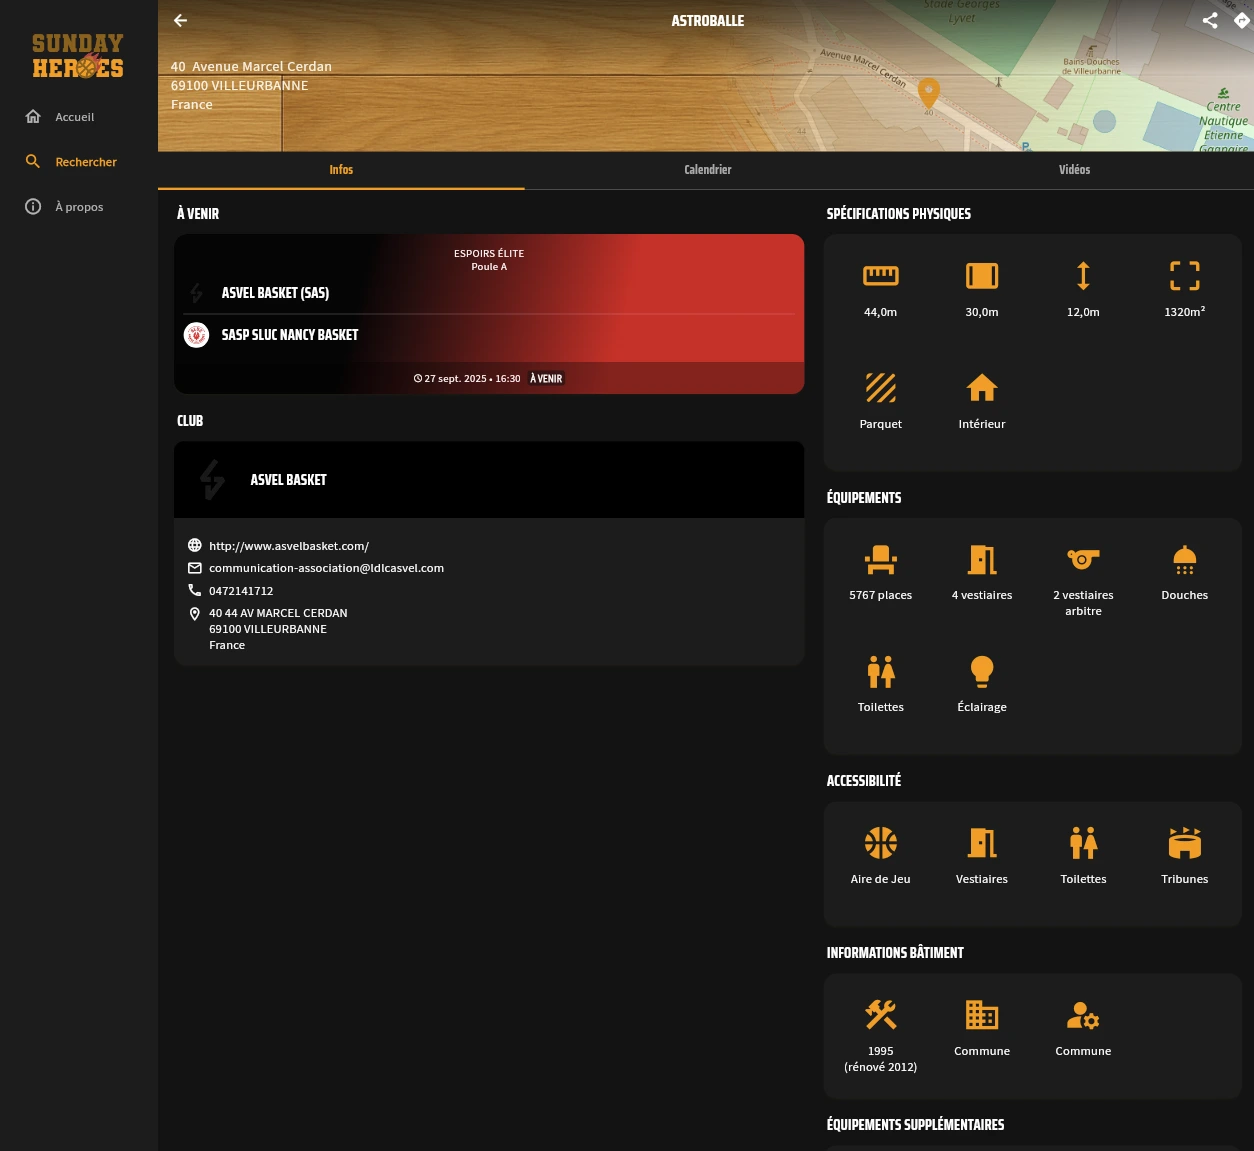
Task: Click the Douches shower icon
Action: click(1185, 560)
